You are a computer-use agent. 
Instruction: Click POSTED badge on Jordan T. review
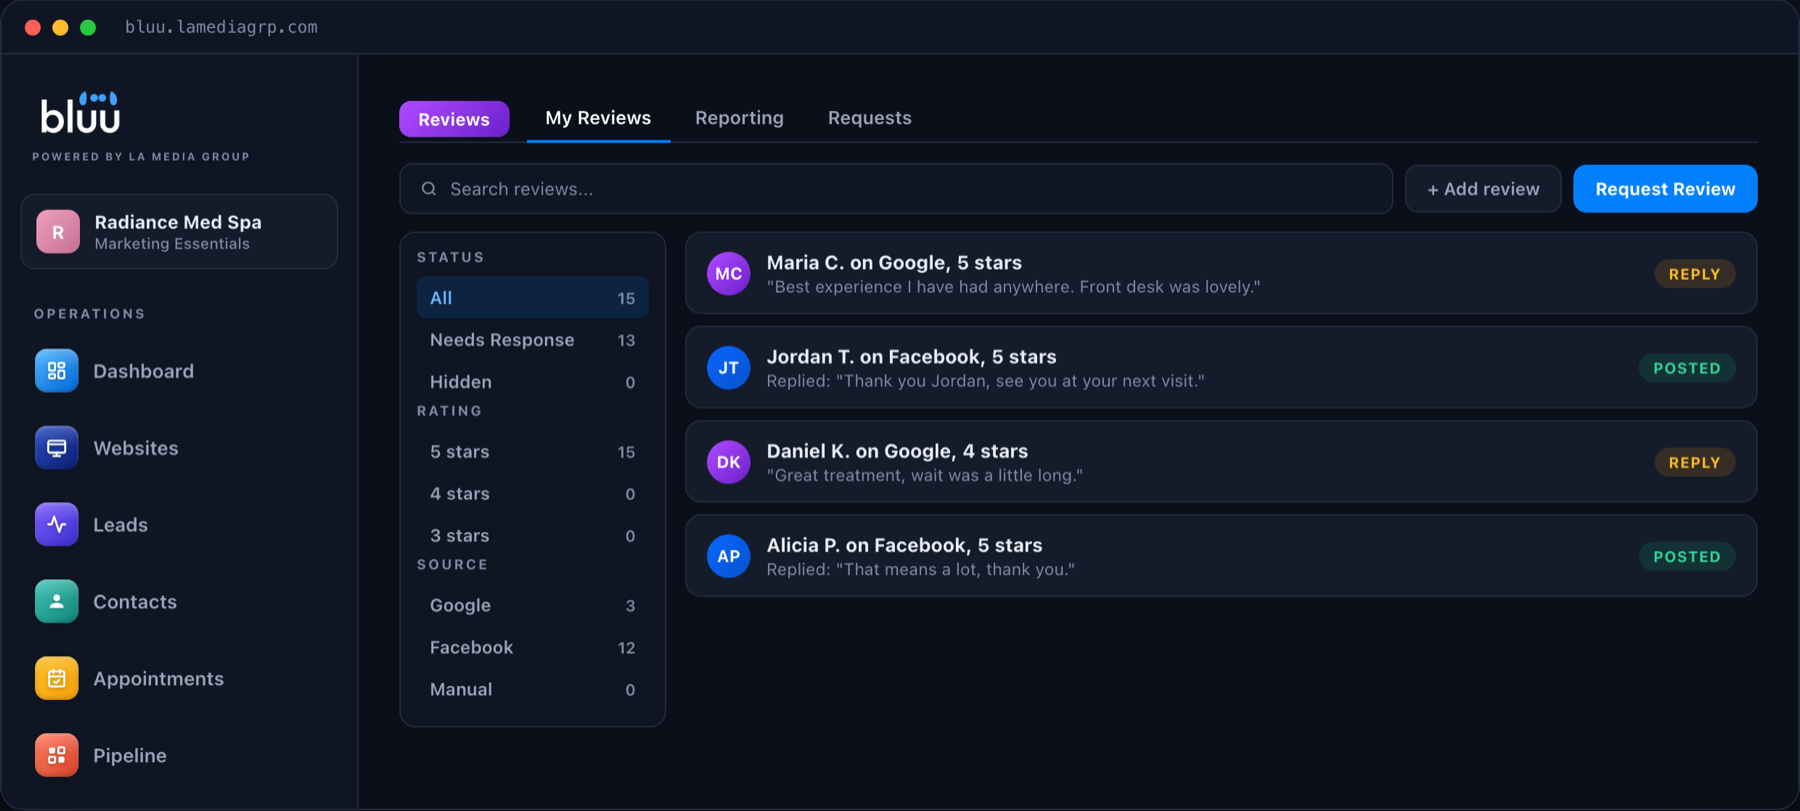point(1687,368)
